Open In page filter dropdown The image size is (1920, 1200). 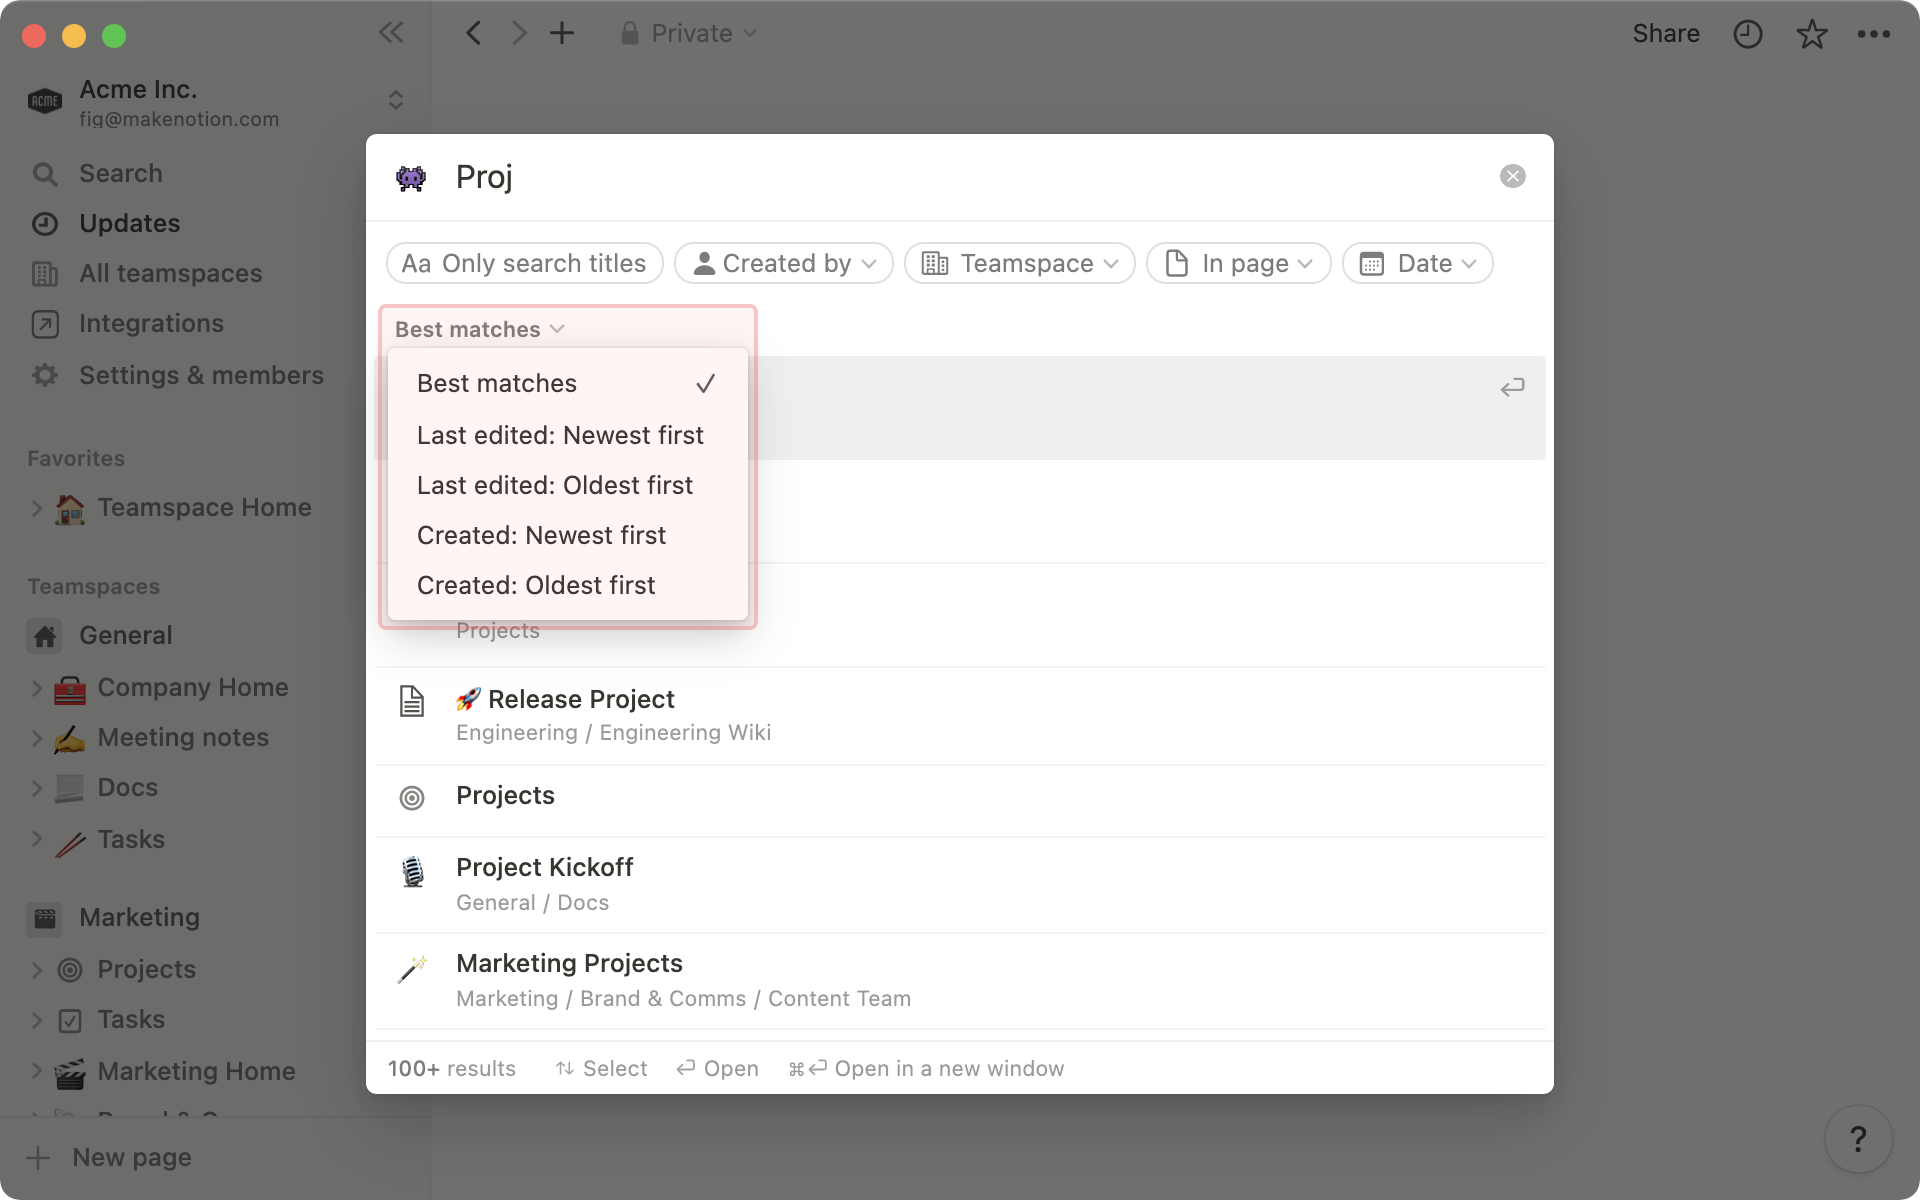[x=1238, y=263]
